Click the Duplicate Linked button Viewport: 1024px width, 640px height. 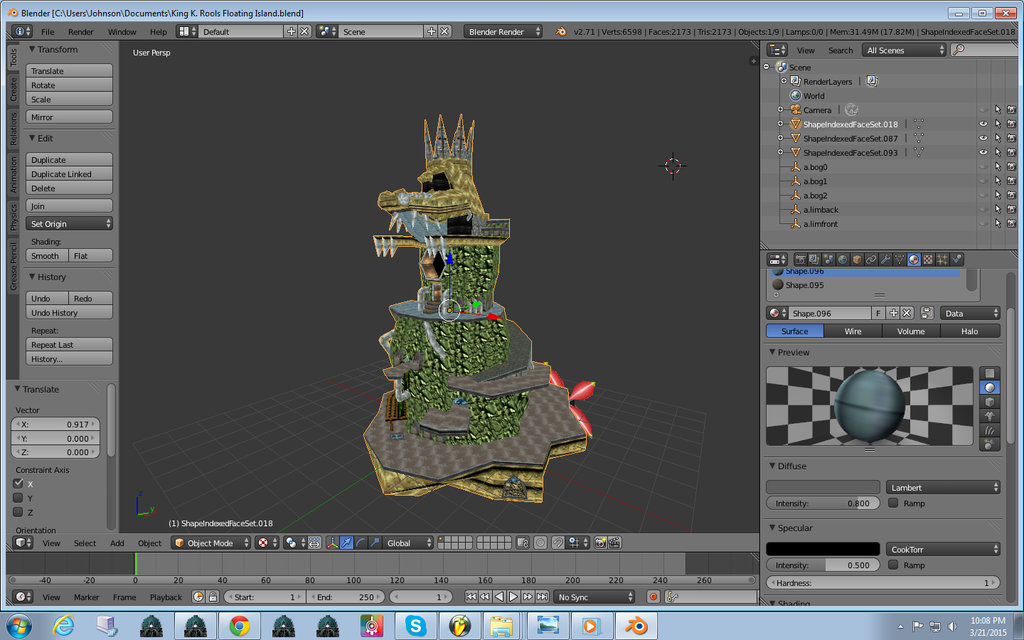(69, 174)
